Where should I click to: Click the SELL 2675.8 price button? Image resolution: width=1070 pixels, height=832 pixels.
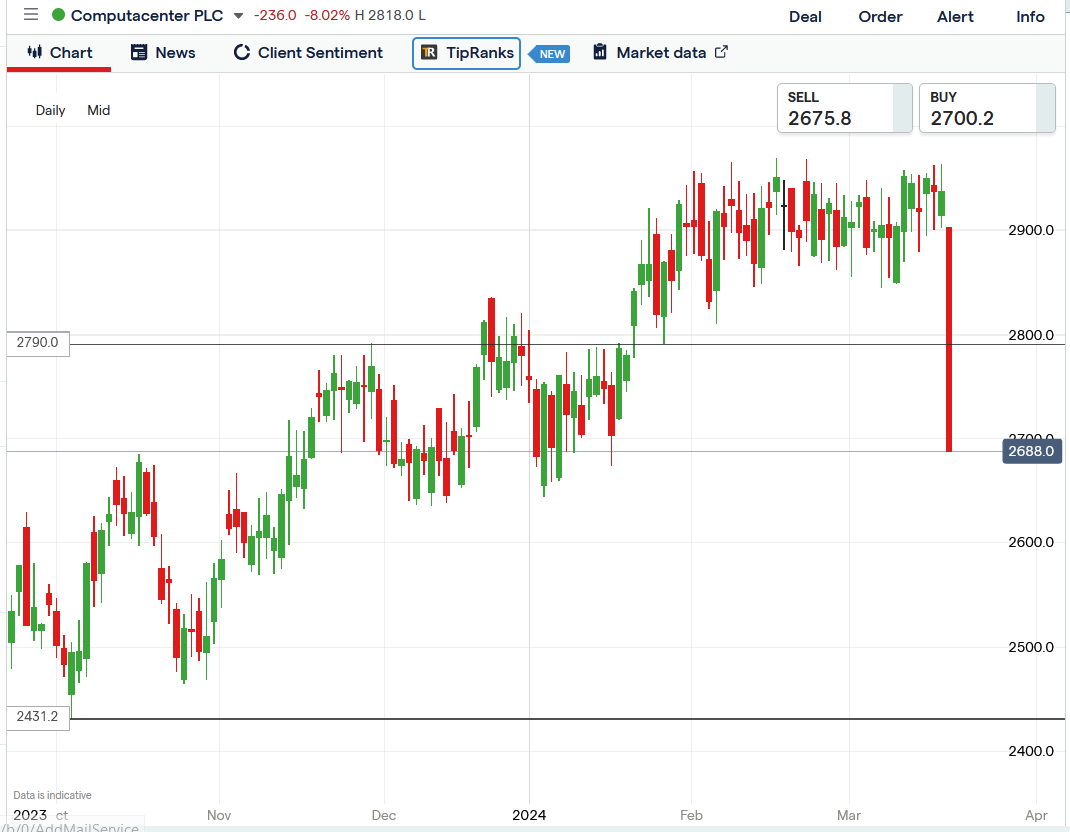845,109
